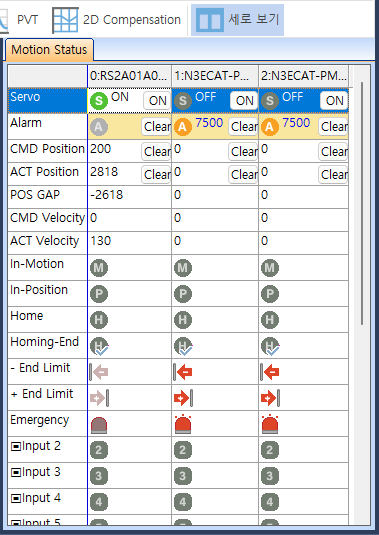
Task: Click orange alarm A icon of axis 2
Action: pos(270,127)
